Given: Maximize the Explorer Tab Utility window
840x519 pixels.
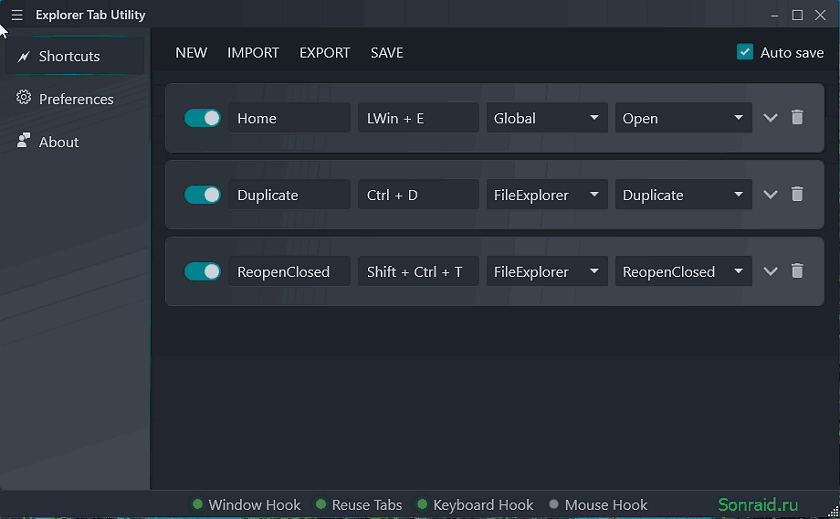Looking at the screenshot, I should [x=797, y=15].
